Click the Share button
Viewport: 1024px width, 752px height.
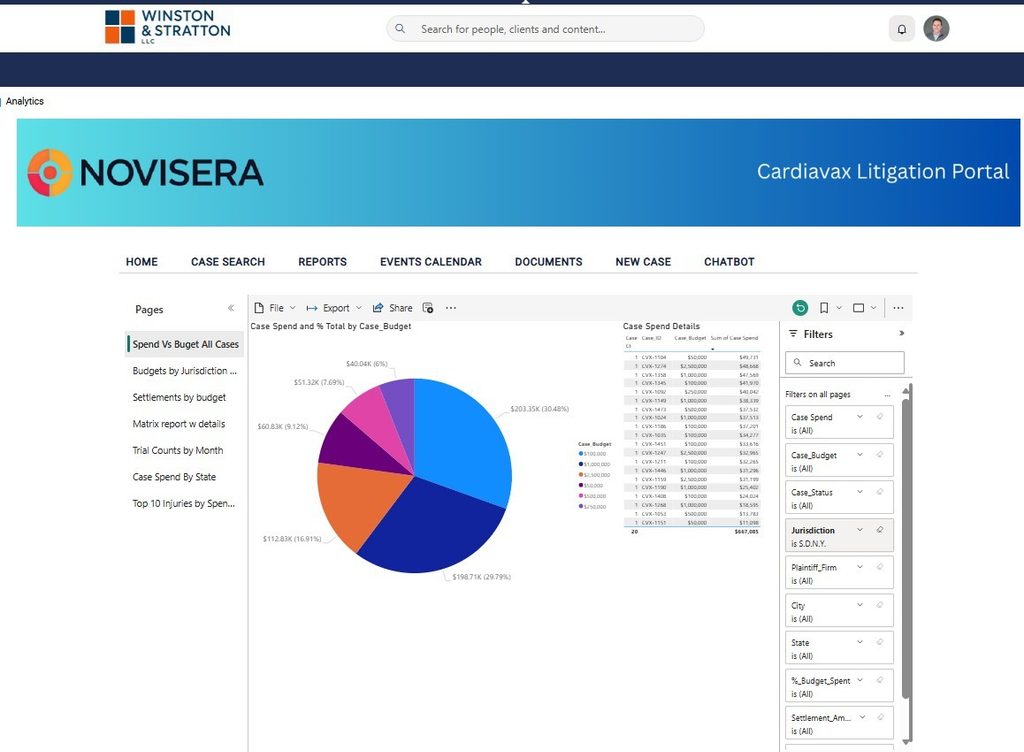[392, 307]
